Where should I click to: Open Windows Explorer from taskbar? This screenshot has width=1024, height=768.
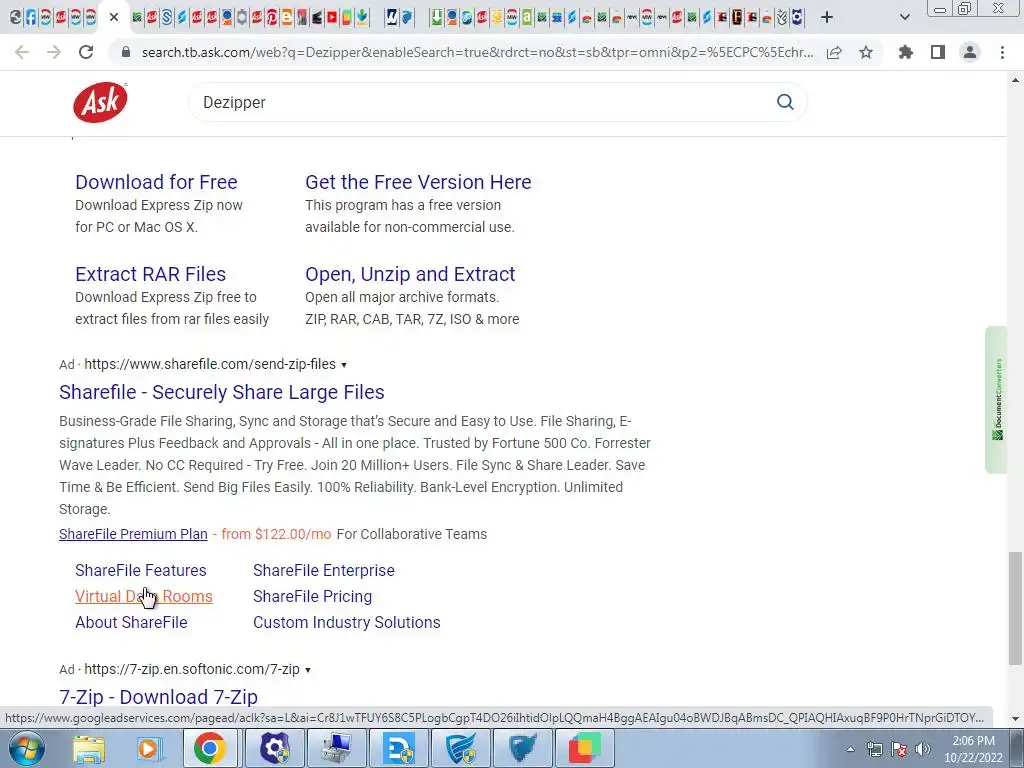[89, 749]
